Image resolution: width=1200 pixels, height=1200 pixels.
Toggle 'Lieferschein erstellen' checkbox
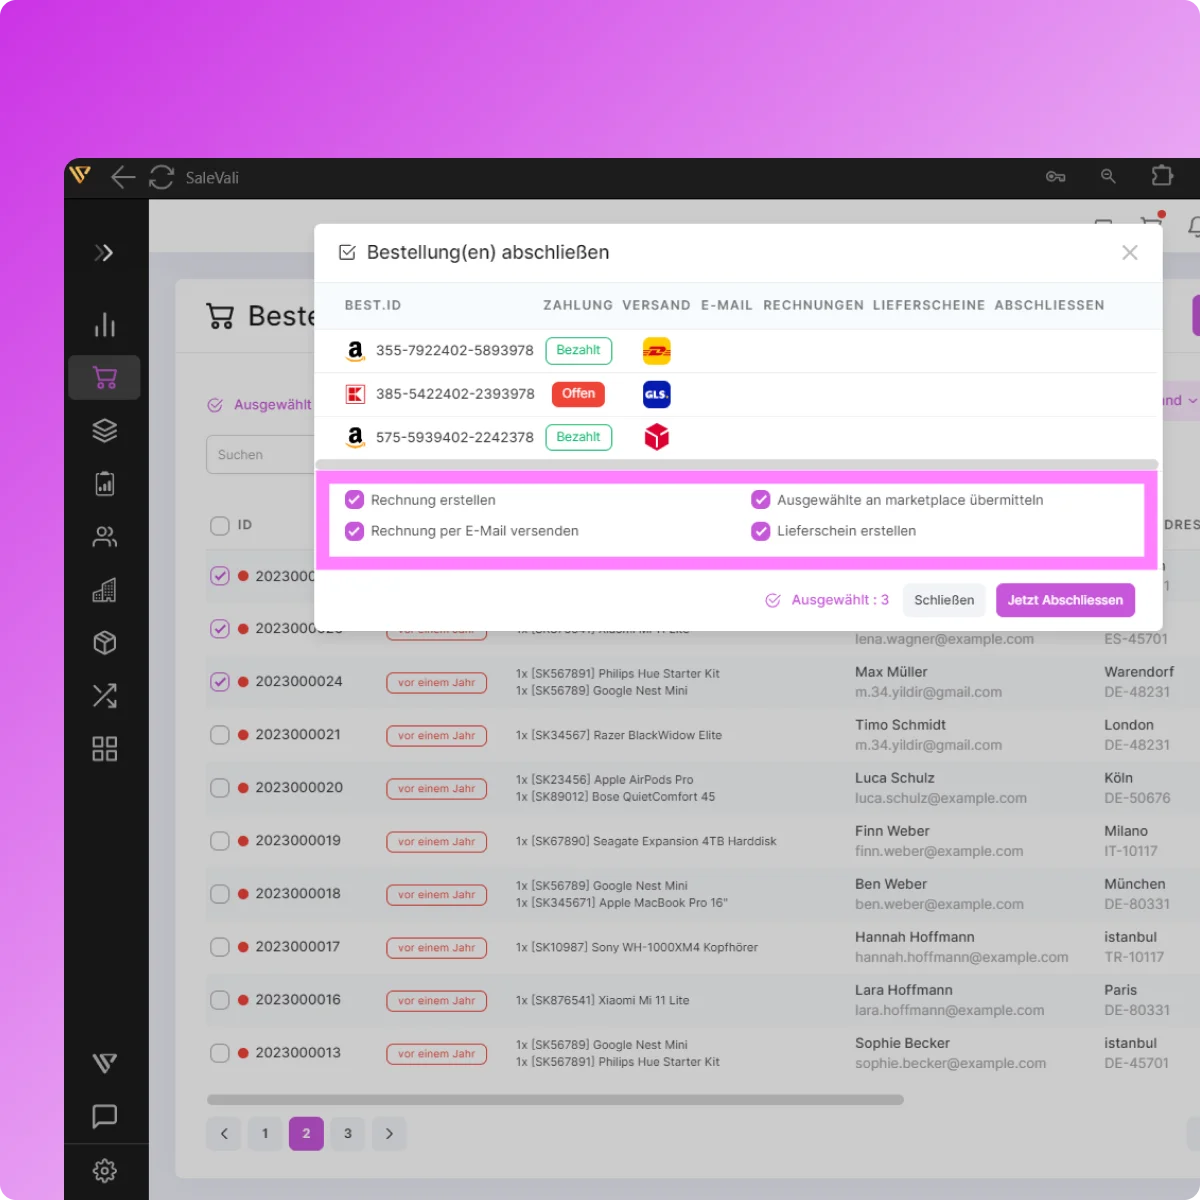point(761,531)
